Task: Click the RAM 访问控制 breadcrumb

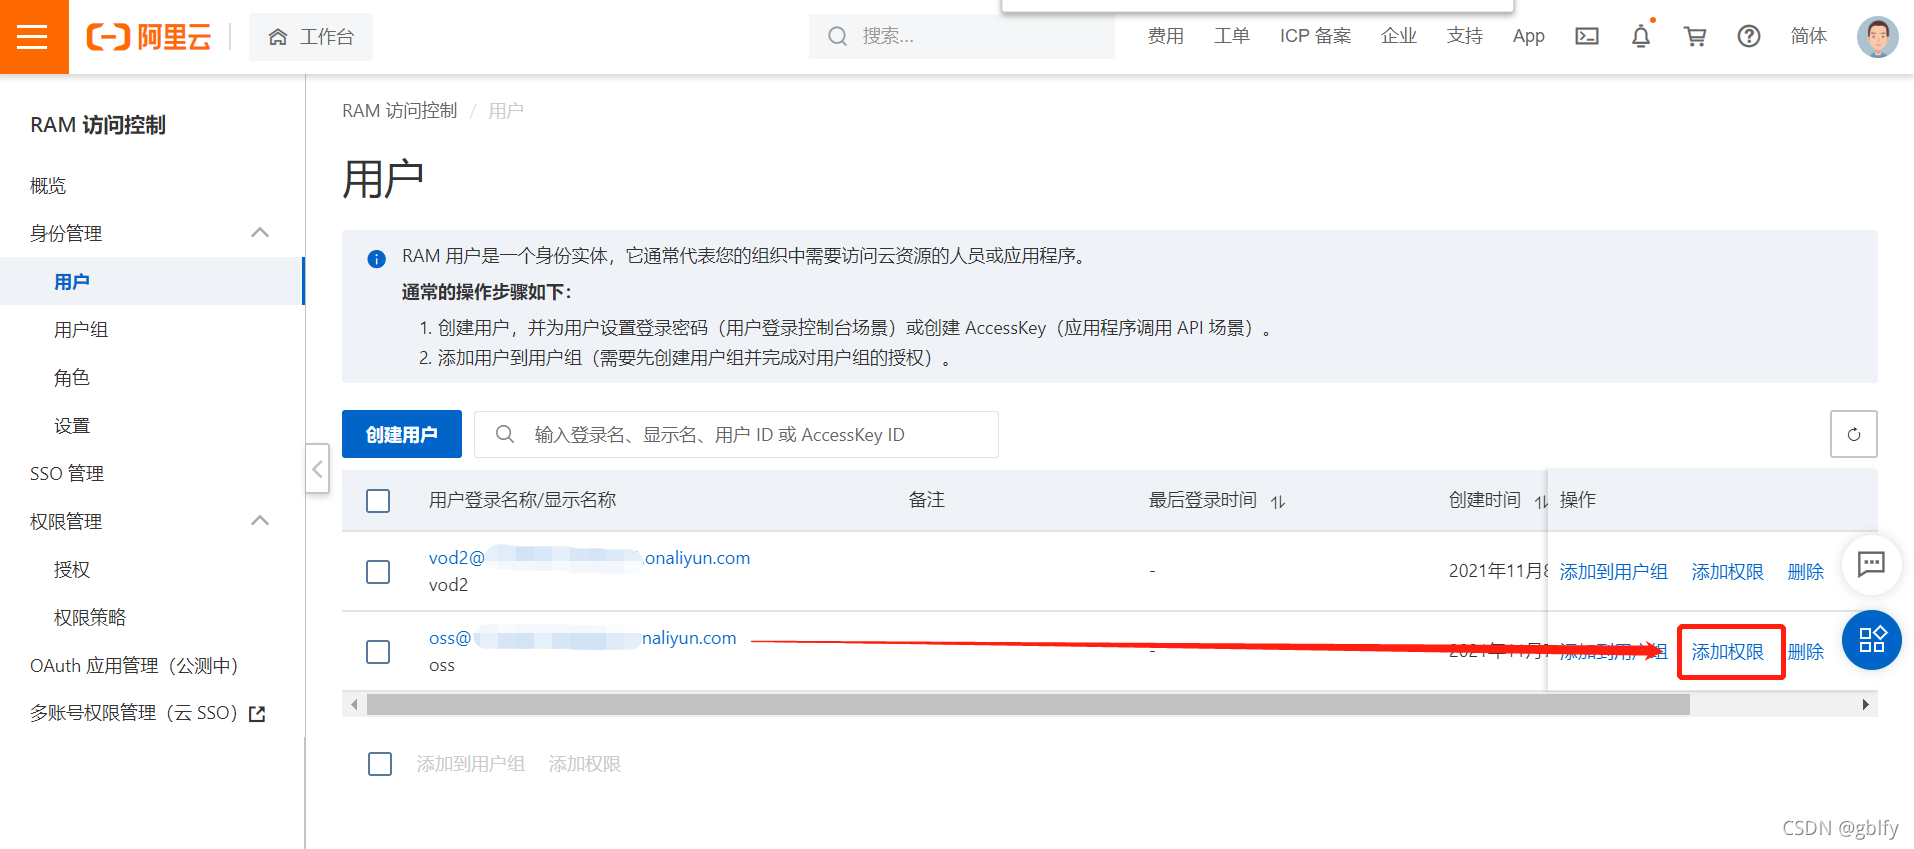Action: click(399, 111)
